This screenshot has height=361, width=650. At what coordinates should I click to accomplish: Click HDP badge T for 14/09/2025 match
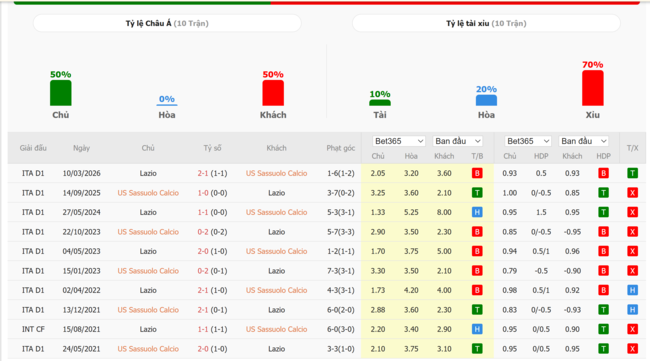pos(604,193)
